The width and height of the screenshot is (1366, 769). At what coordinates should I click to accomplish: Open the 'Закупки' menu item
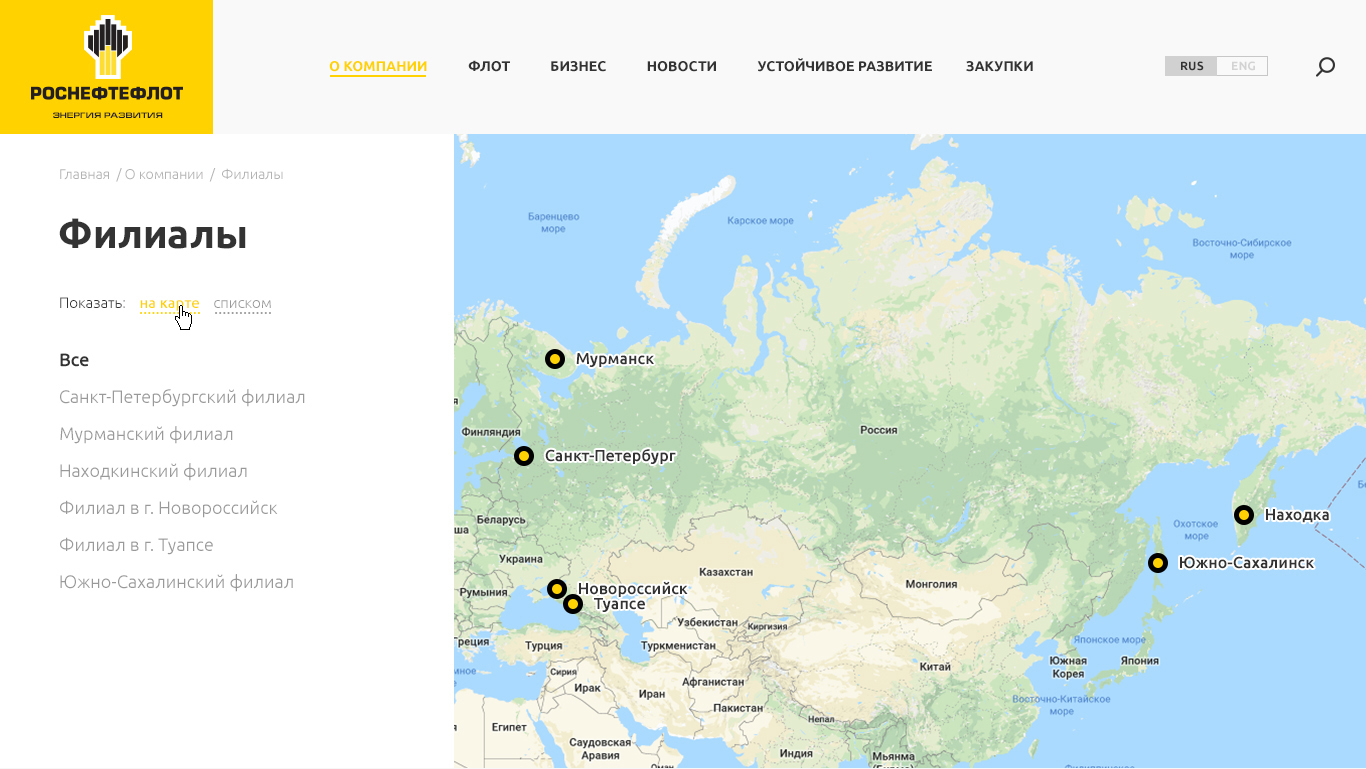point(999,66)
